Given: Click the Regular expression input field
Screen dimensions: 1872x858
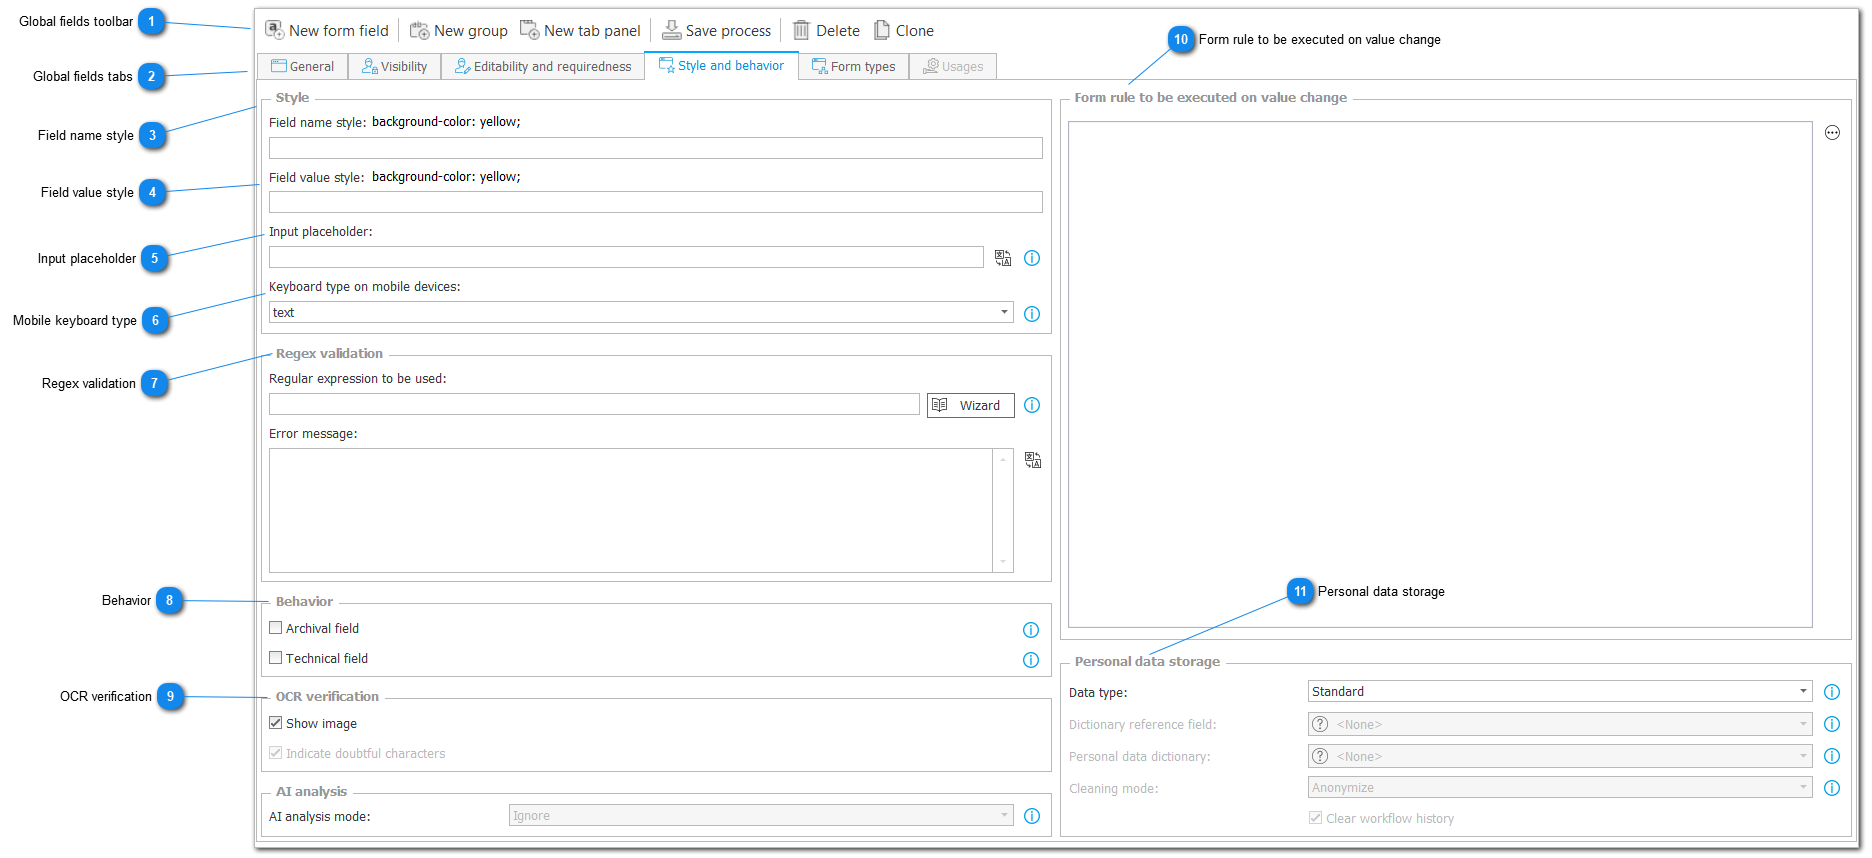Looking at the screenshot, I should 594,404.
